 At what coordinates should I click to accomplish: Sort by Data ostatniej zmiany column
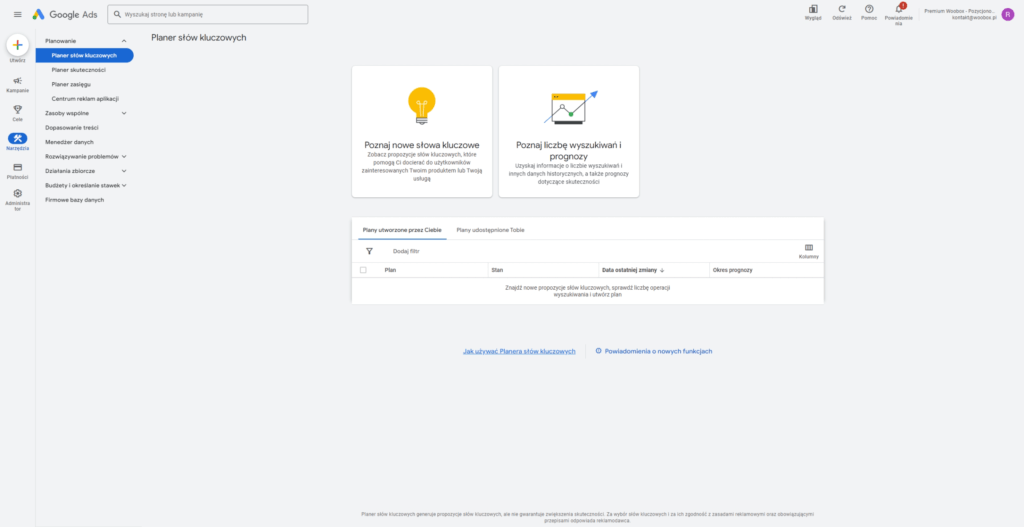point(632,270)
